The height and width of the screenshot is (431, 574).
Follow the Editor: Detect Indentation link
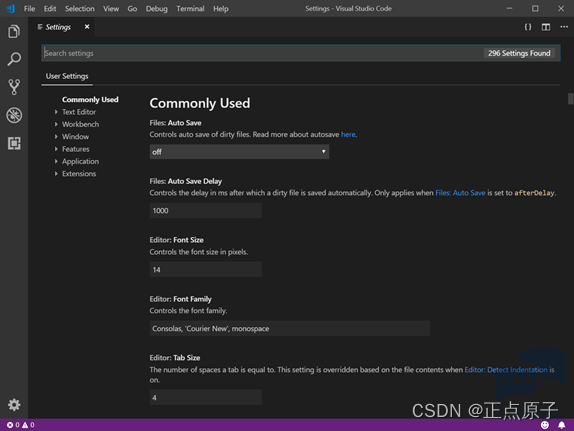(x=506, y=370)
